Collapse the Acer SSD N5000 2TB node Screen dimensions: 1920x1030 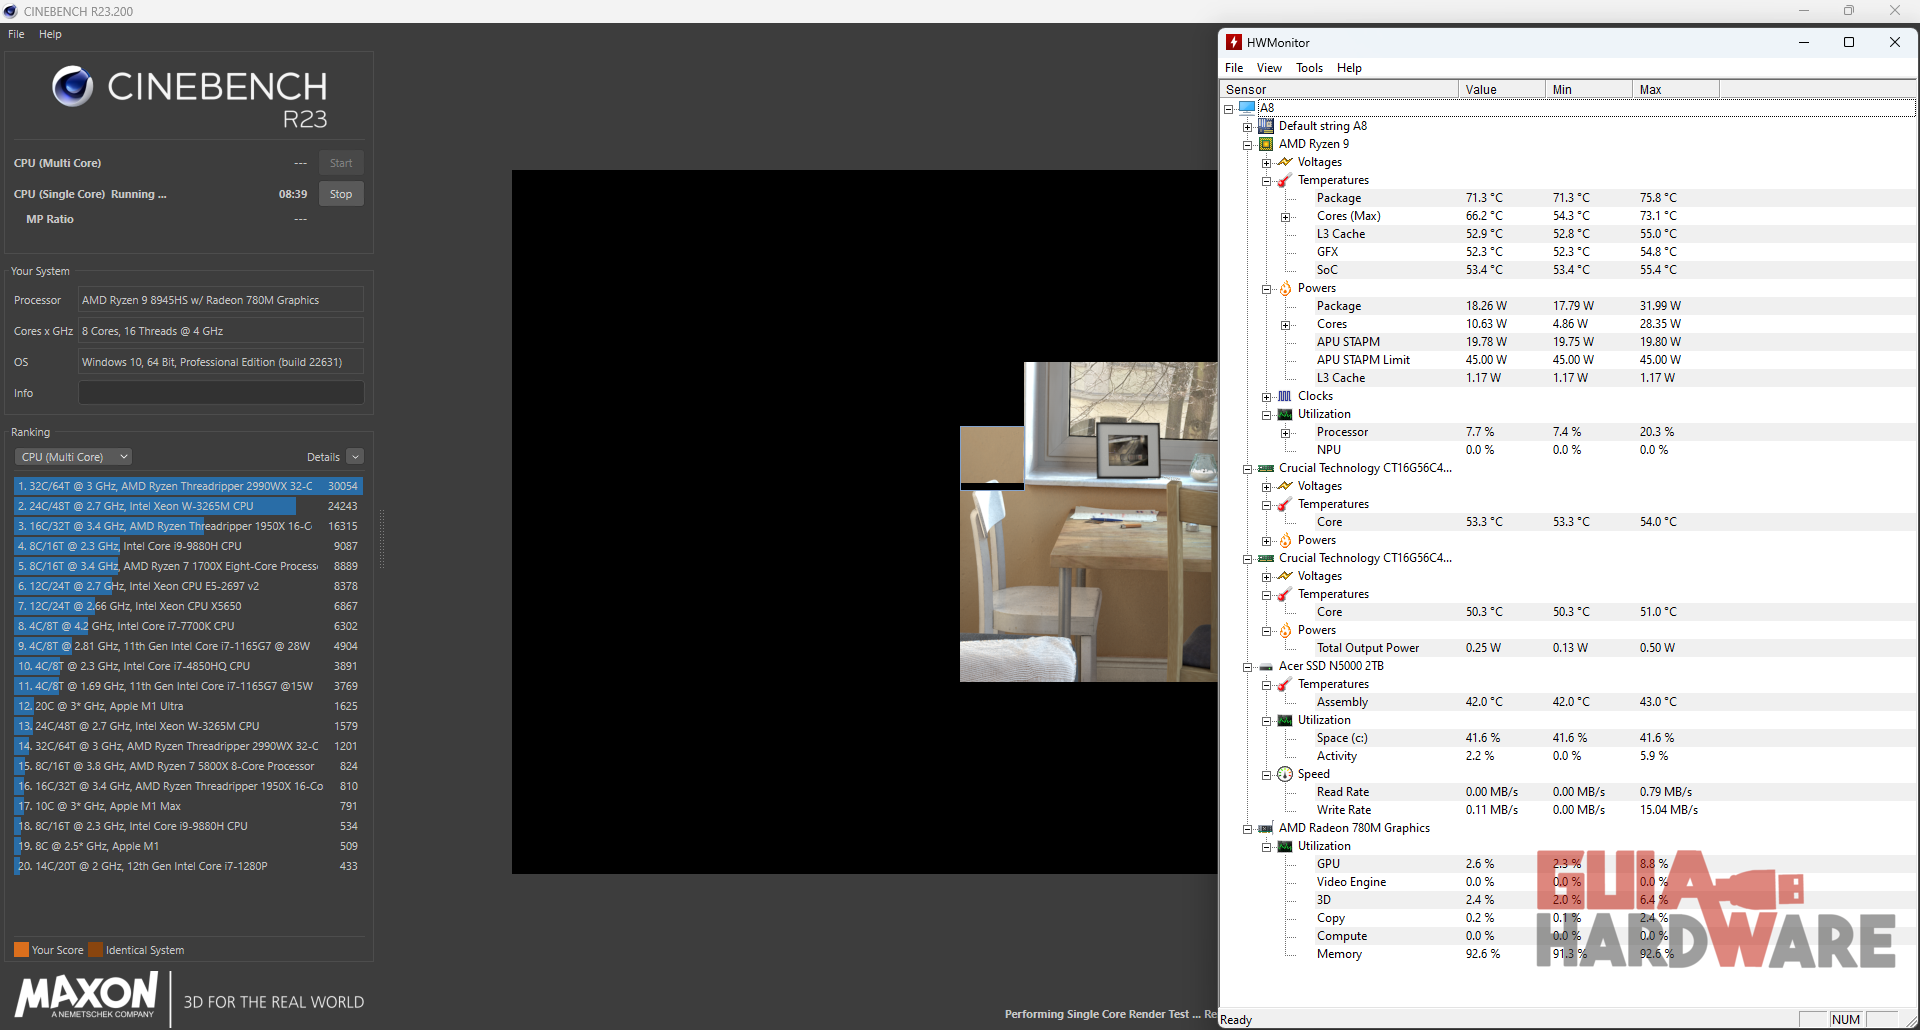click(1247, 667)
